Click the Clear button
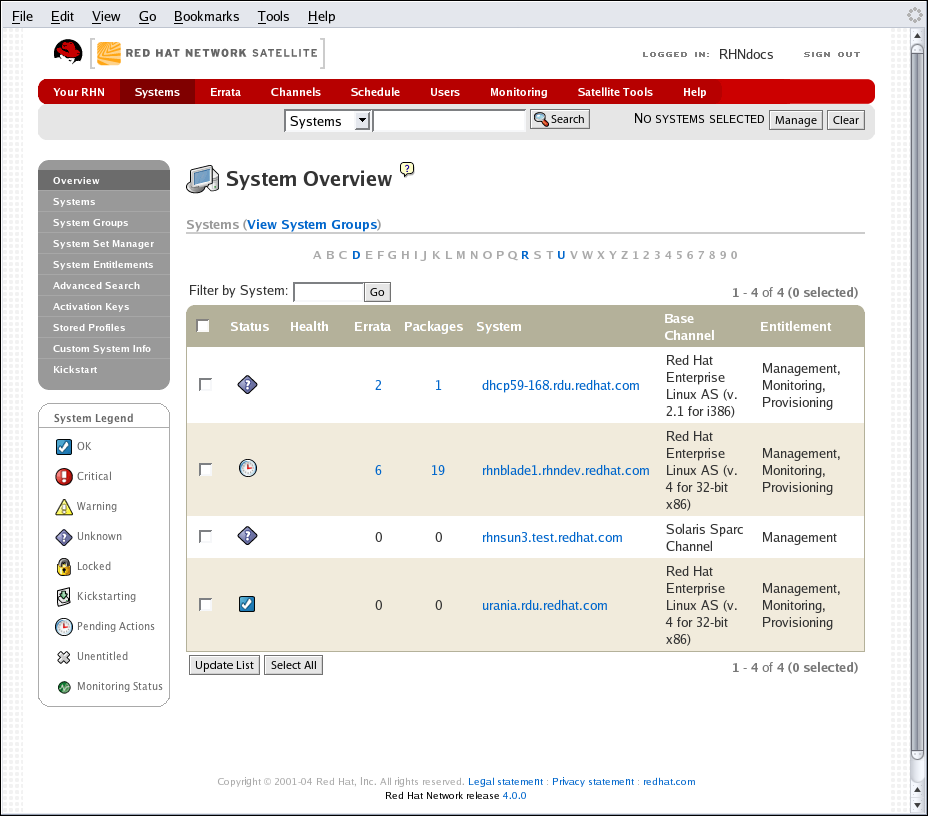928x816 pixels. click(x=845, y=120)
